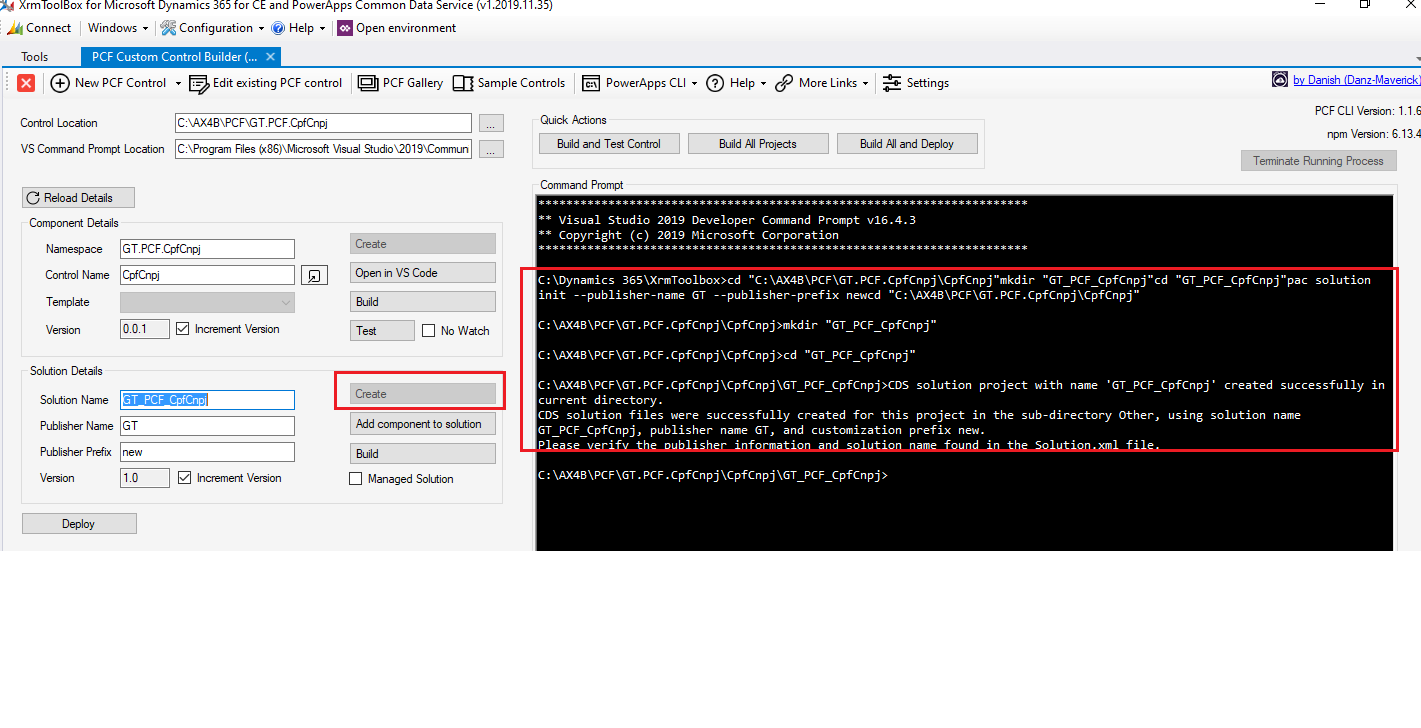Click the red close tool icon
Screen dimensions: 1421x728
tap(26, 83)
